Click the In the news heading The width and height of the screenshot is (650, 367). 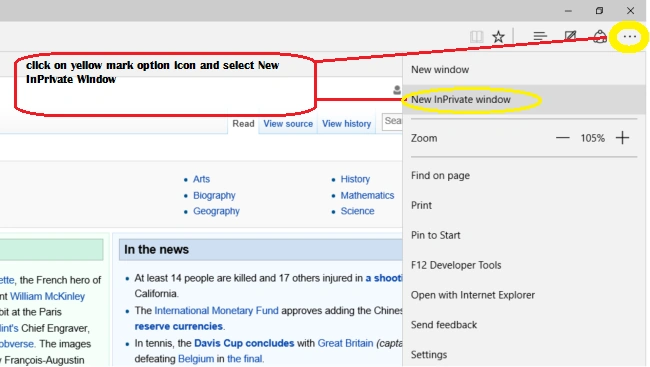(156, 250)
